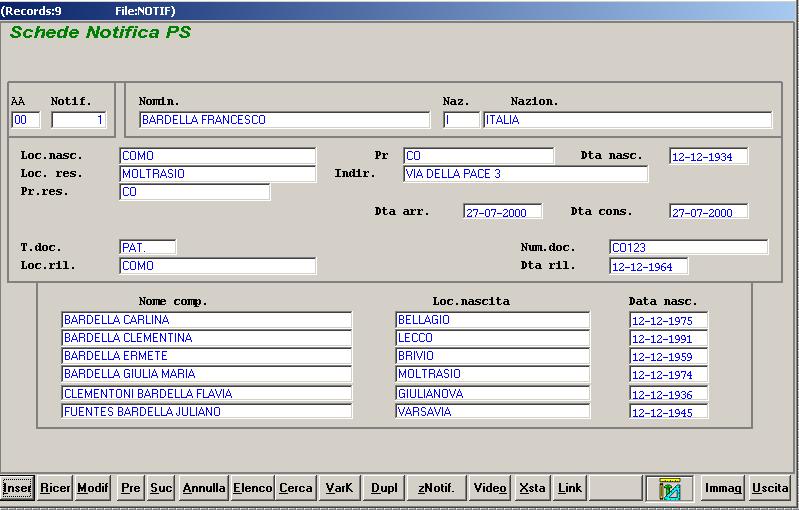Click Nomin. field BARDELLA FRANCESCO
The width and height of the screenshot is (799, 510).
284,120
